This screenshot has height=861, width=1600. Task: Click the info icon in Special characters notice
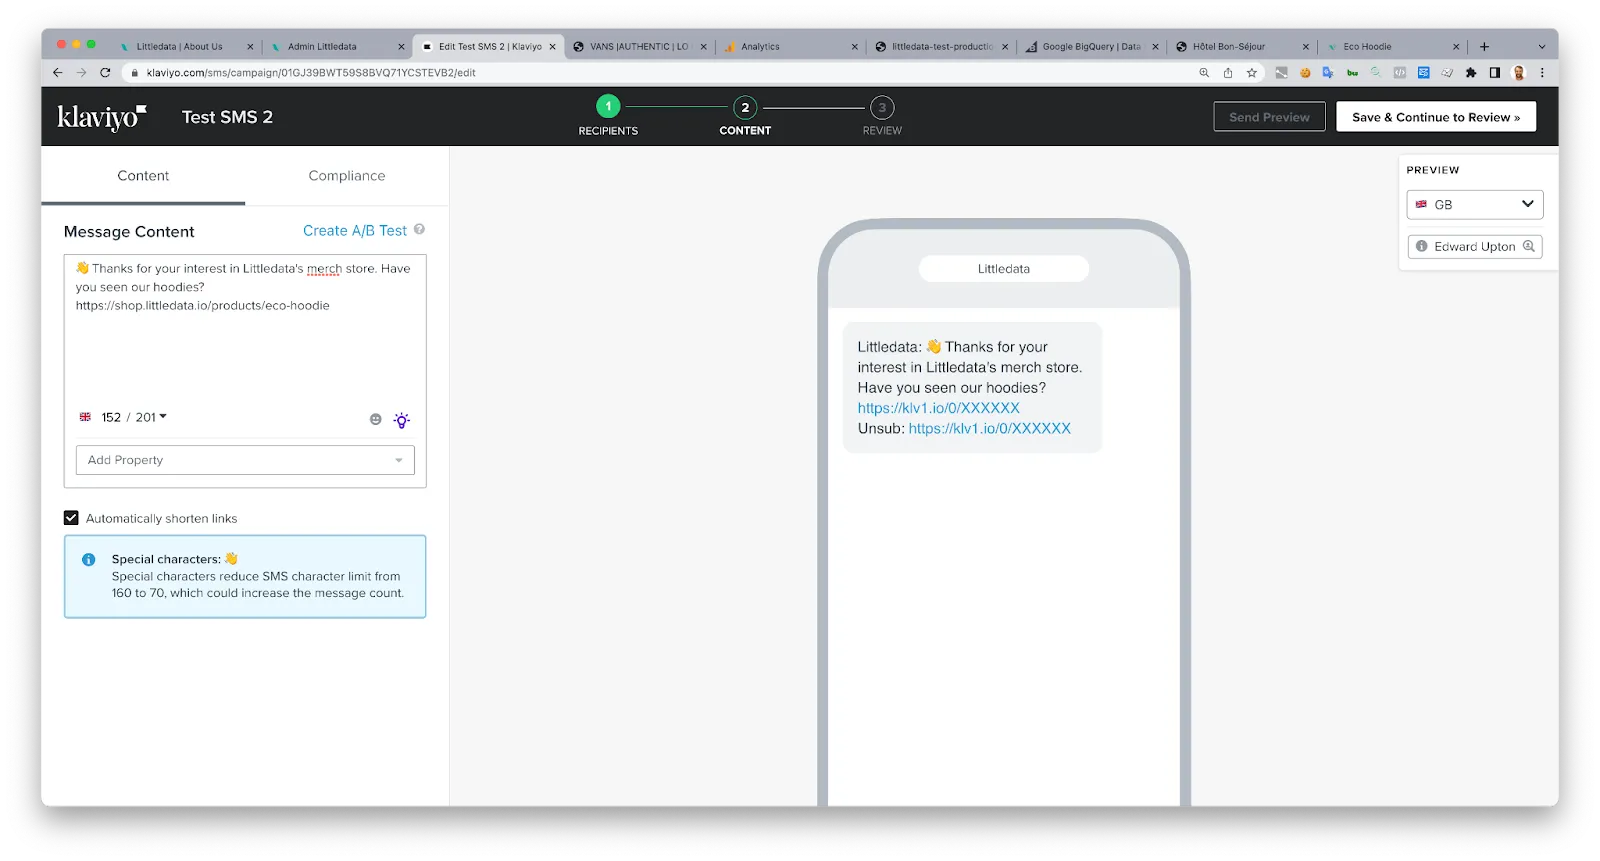(89, 560)
